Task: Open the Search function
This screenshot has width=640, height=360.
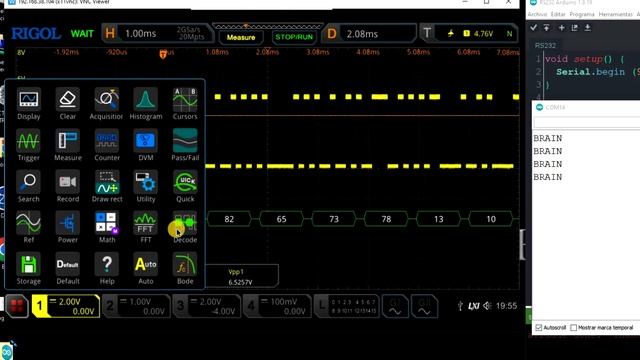Action: coord(29,182)
